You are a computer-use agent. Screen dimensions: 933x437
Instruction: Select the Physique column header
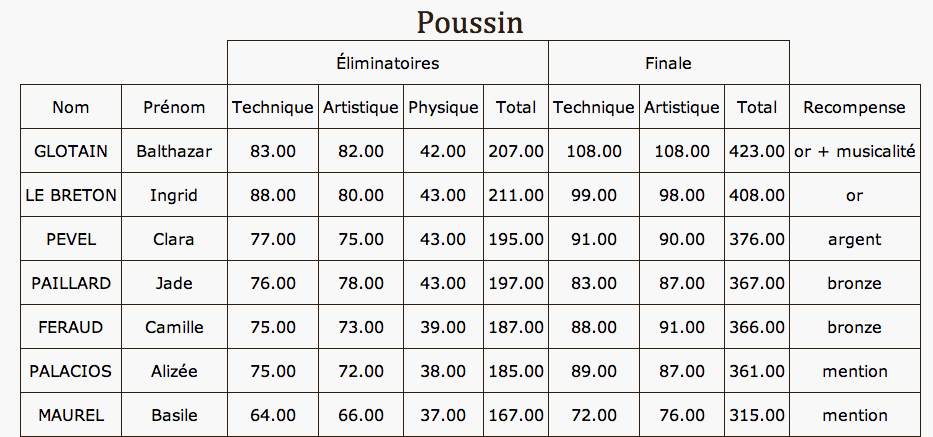pos(443,107)
